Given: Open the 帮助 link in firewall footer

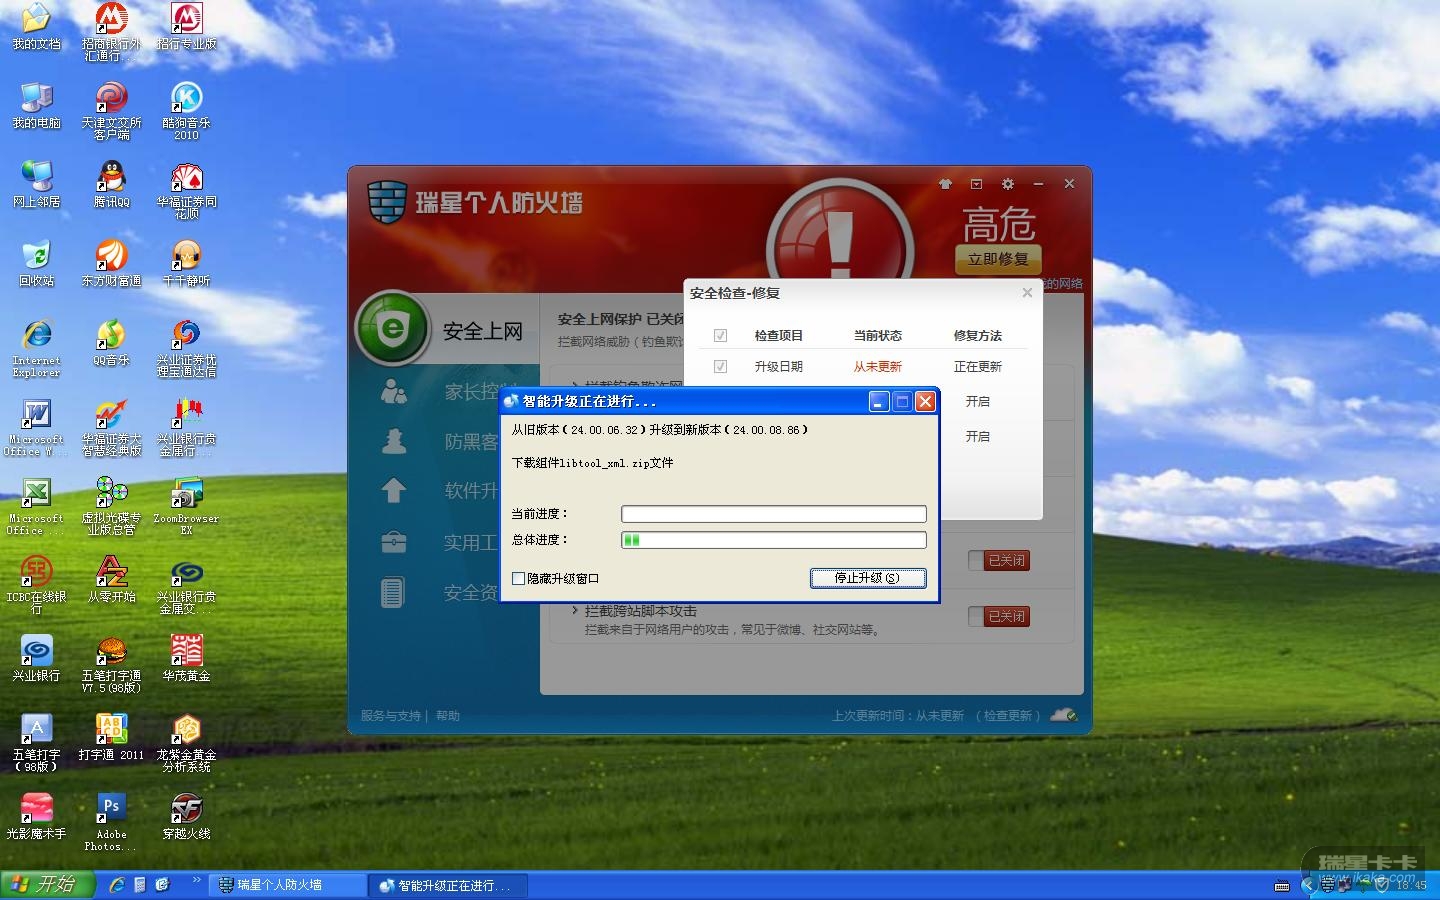Looking at the screenshot, I should pyautogui.click(x=448, y=716).
